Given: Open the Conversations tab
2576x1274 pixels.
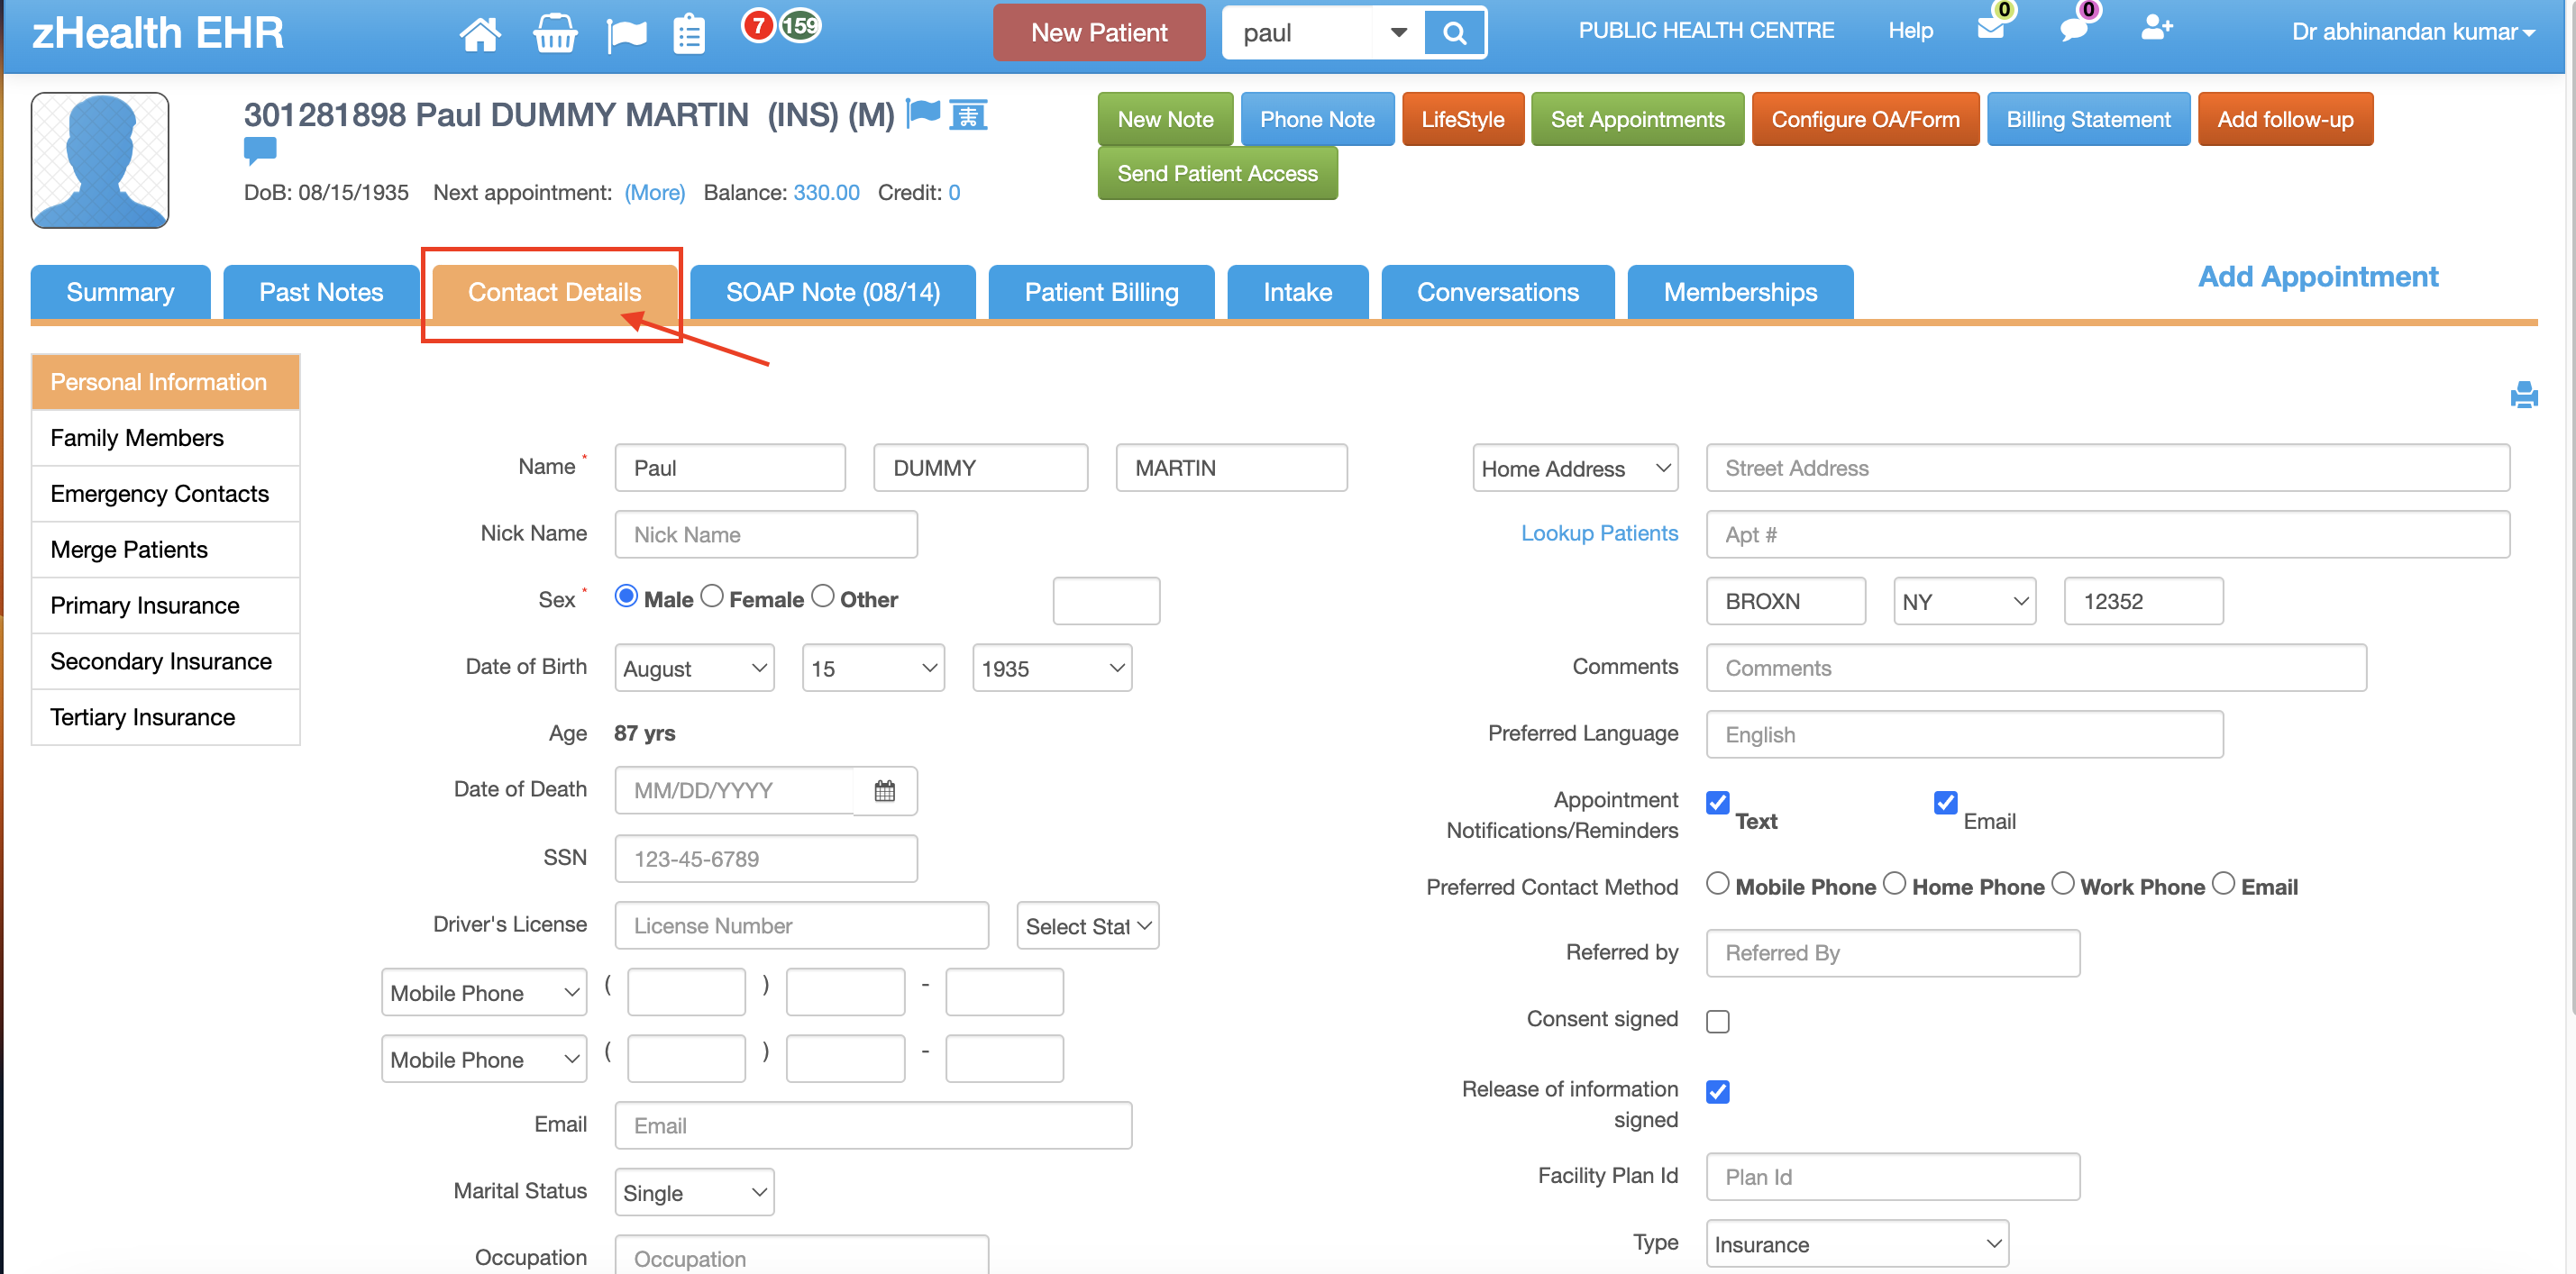Looking at the screenshot, I should [x=1497, y=292].
